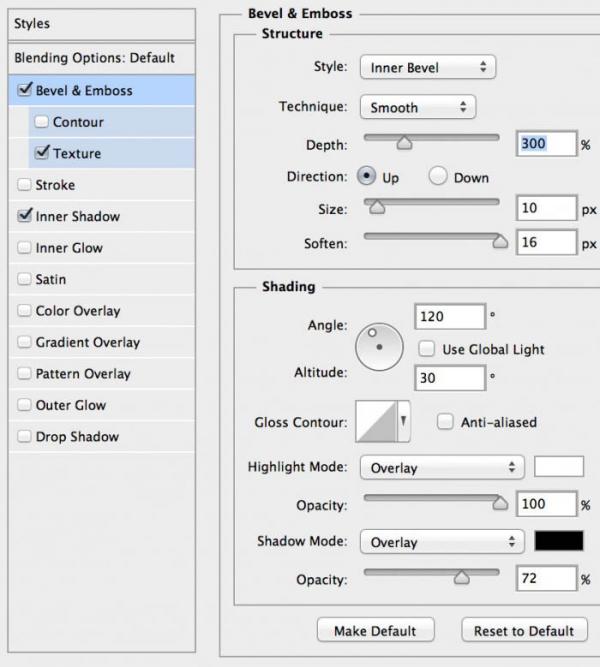Viewport: 600px width, 667px height.
Task: Click the white highlight color swatch
Action: pyautogui.click(x=559, y=467)
